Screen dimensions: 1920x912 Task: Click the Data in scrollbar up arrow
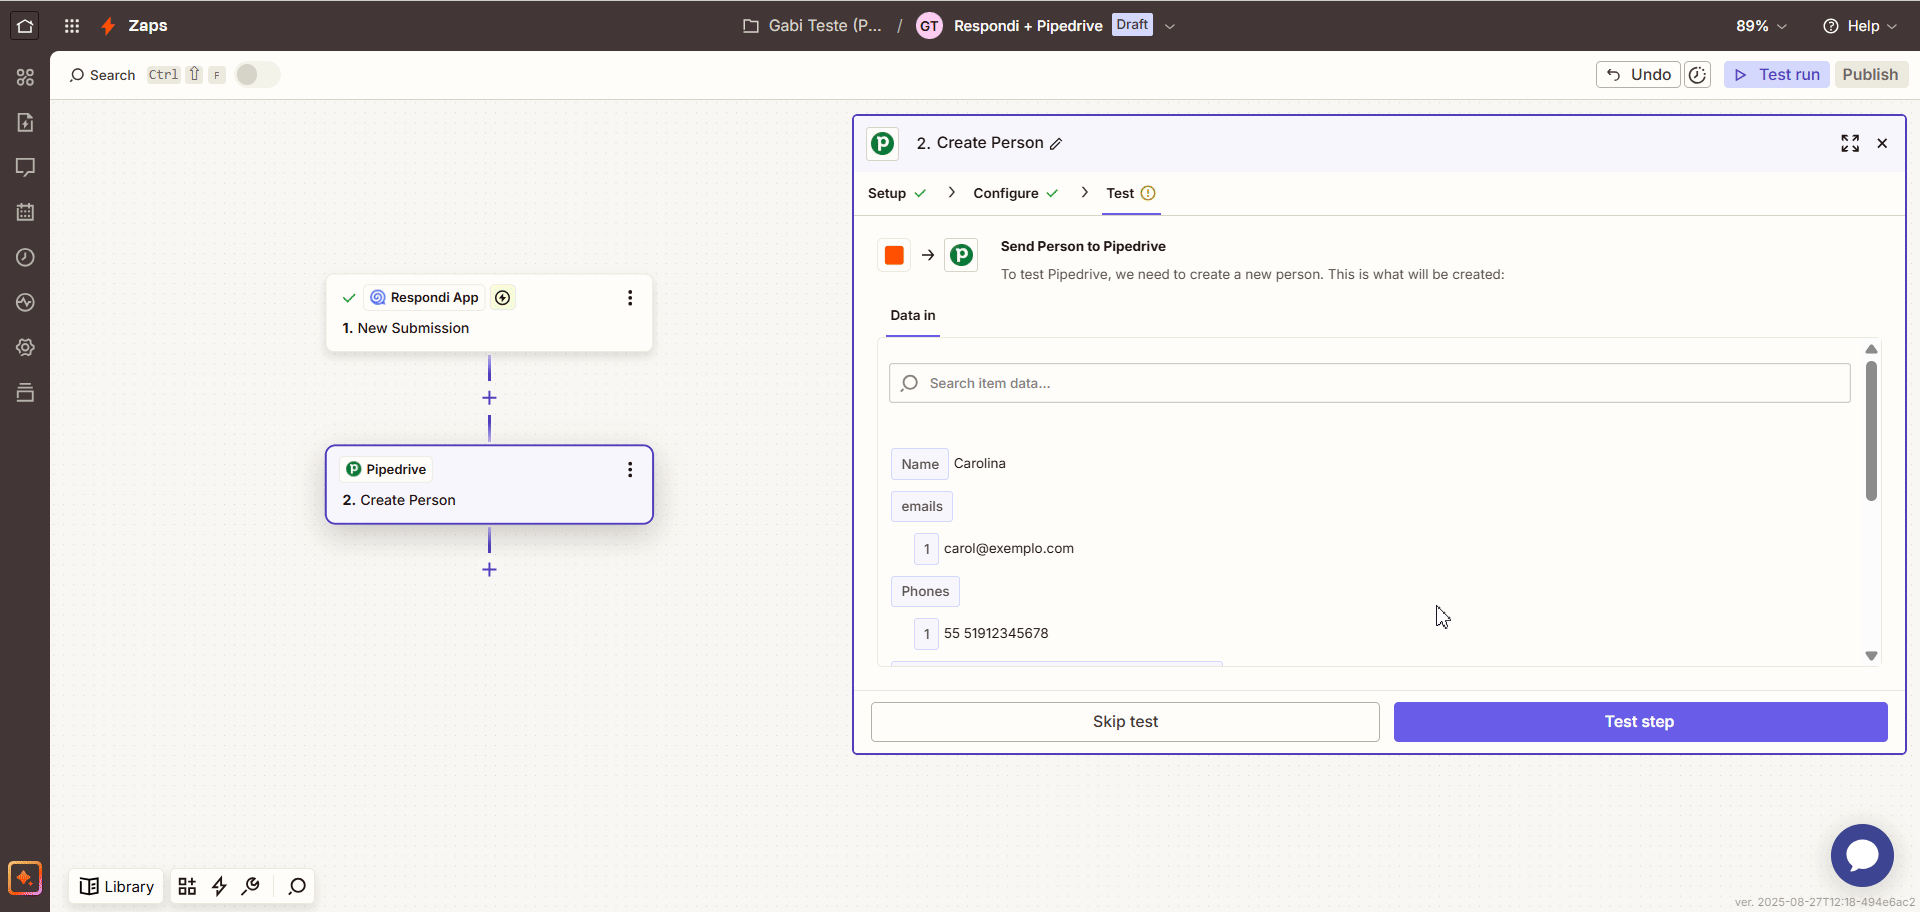coord(1871,349)
